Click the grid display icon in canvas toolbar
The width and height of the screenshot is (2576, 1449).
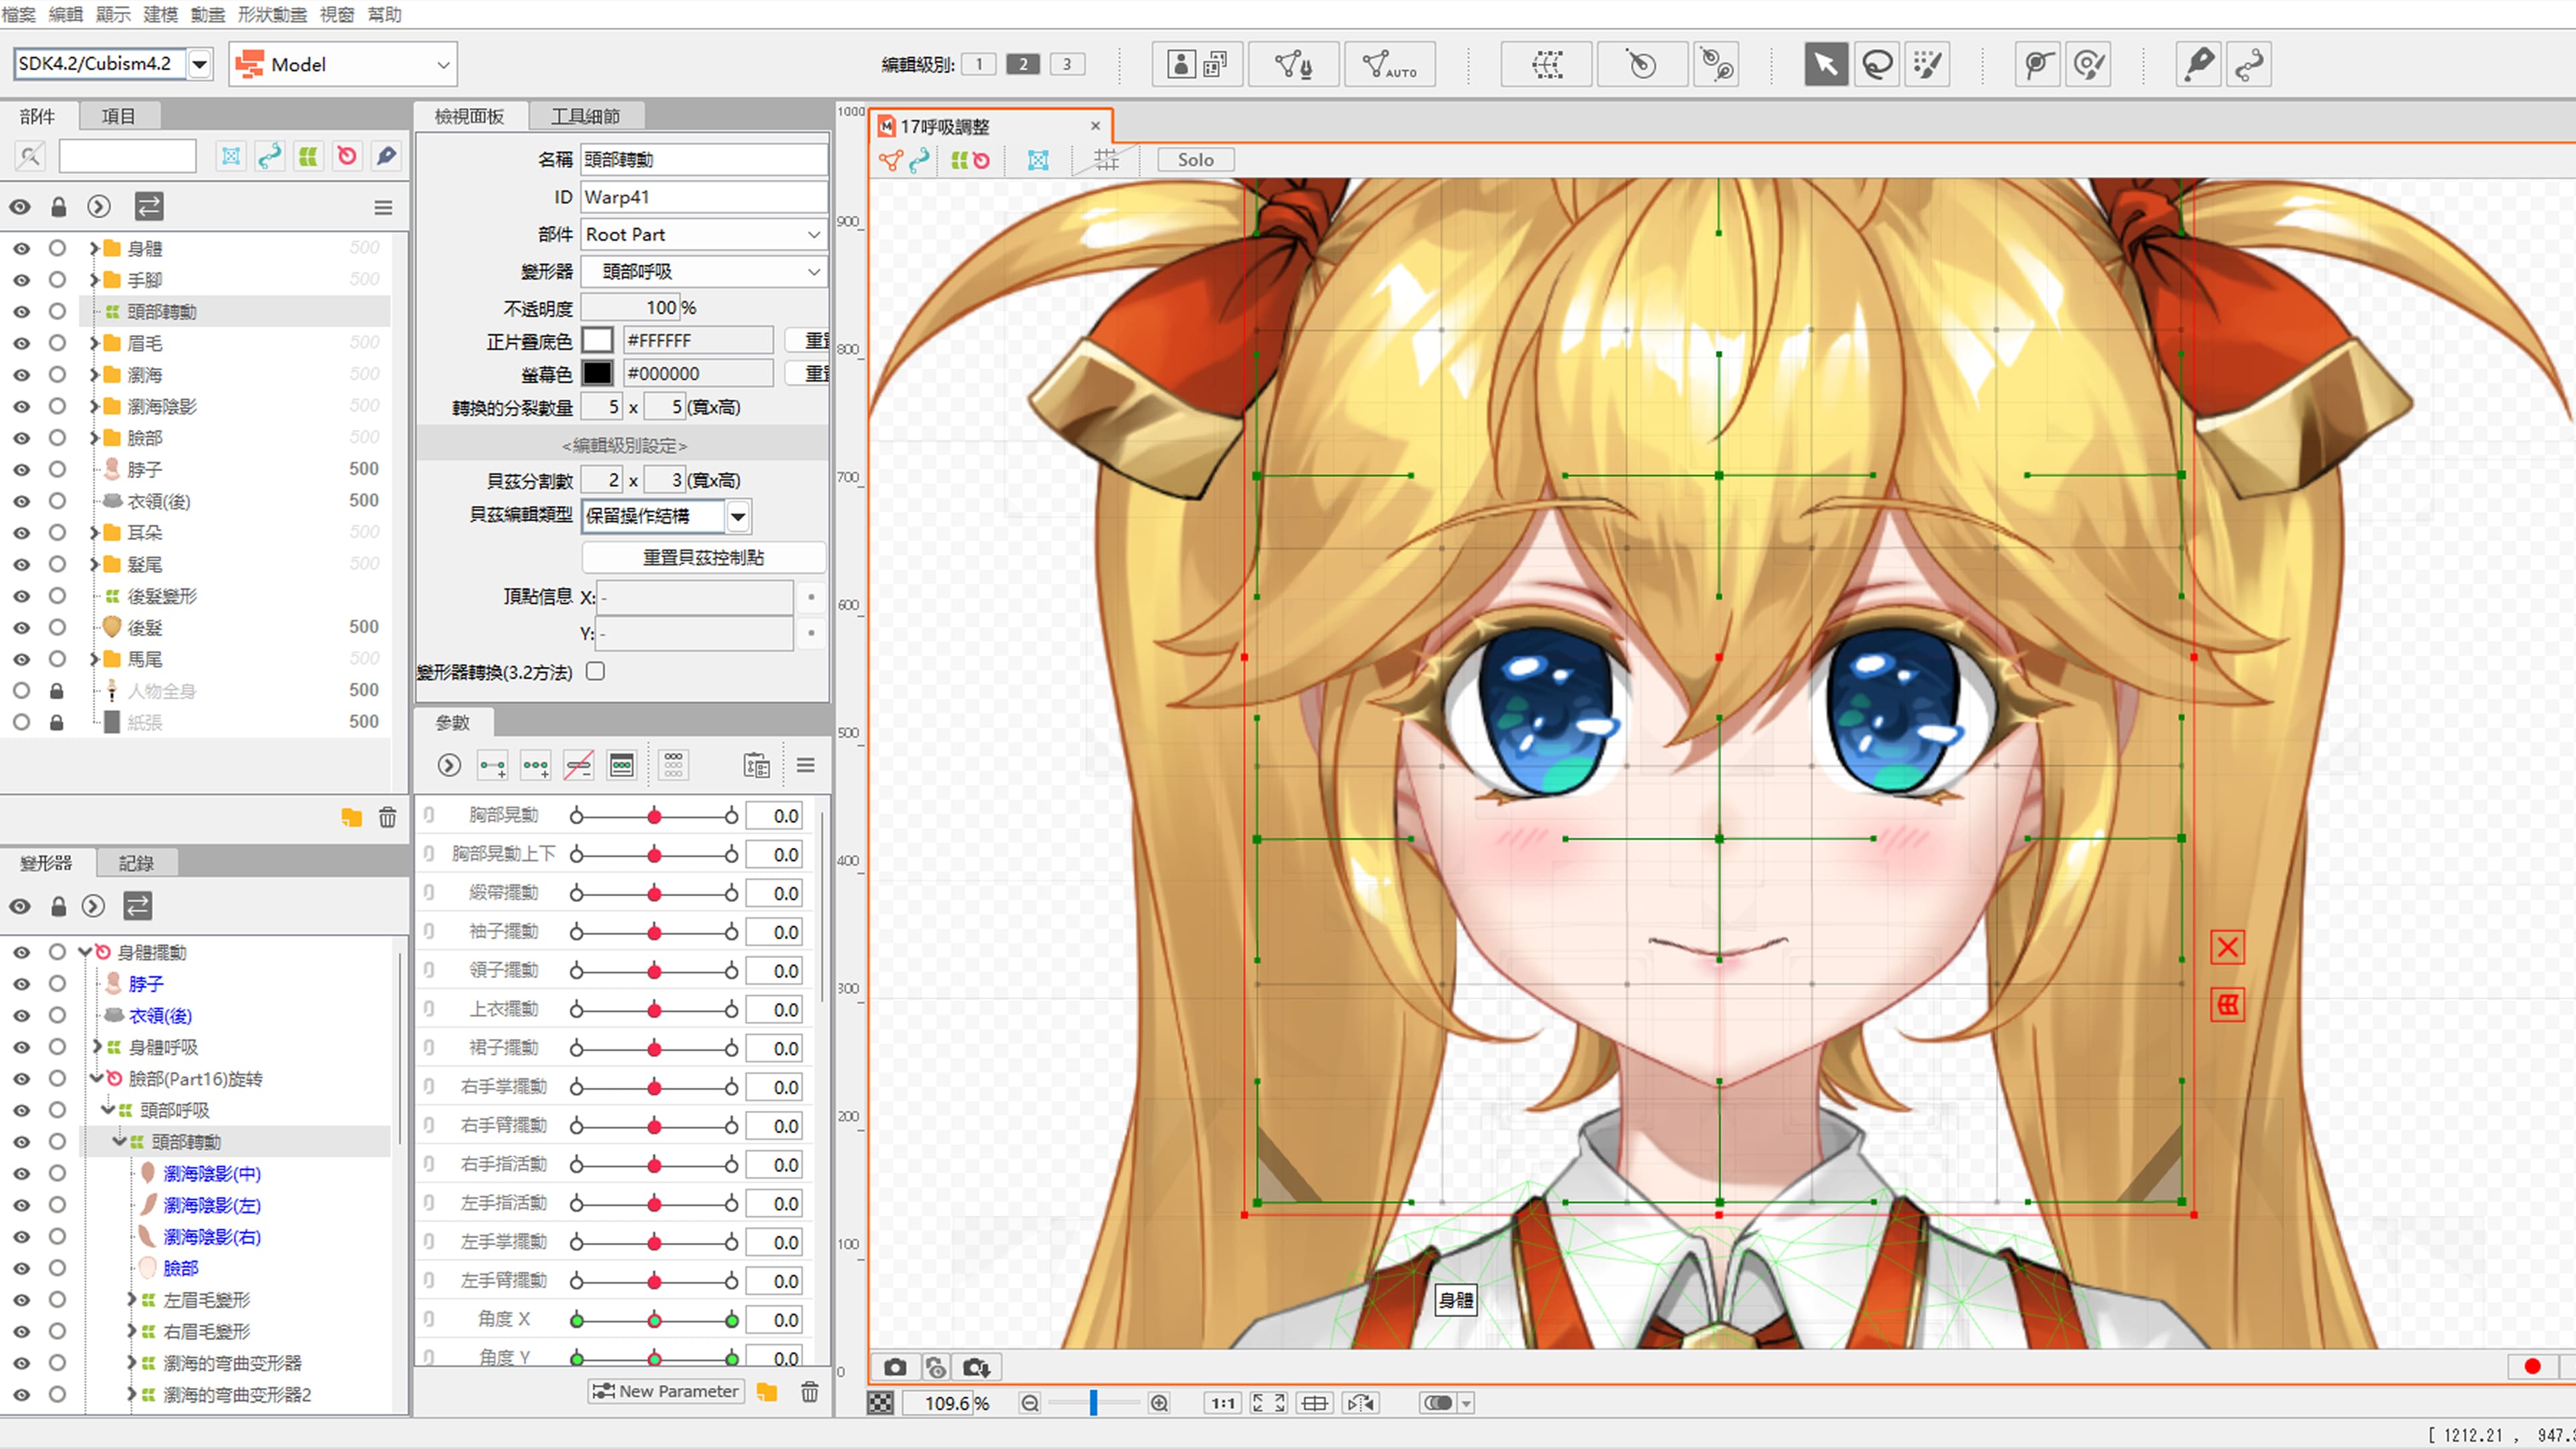(1106, 160)
